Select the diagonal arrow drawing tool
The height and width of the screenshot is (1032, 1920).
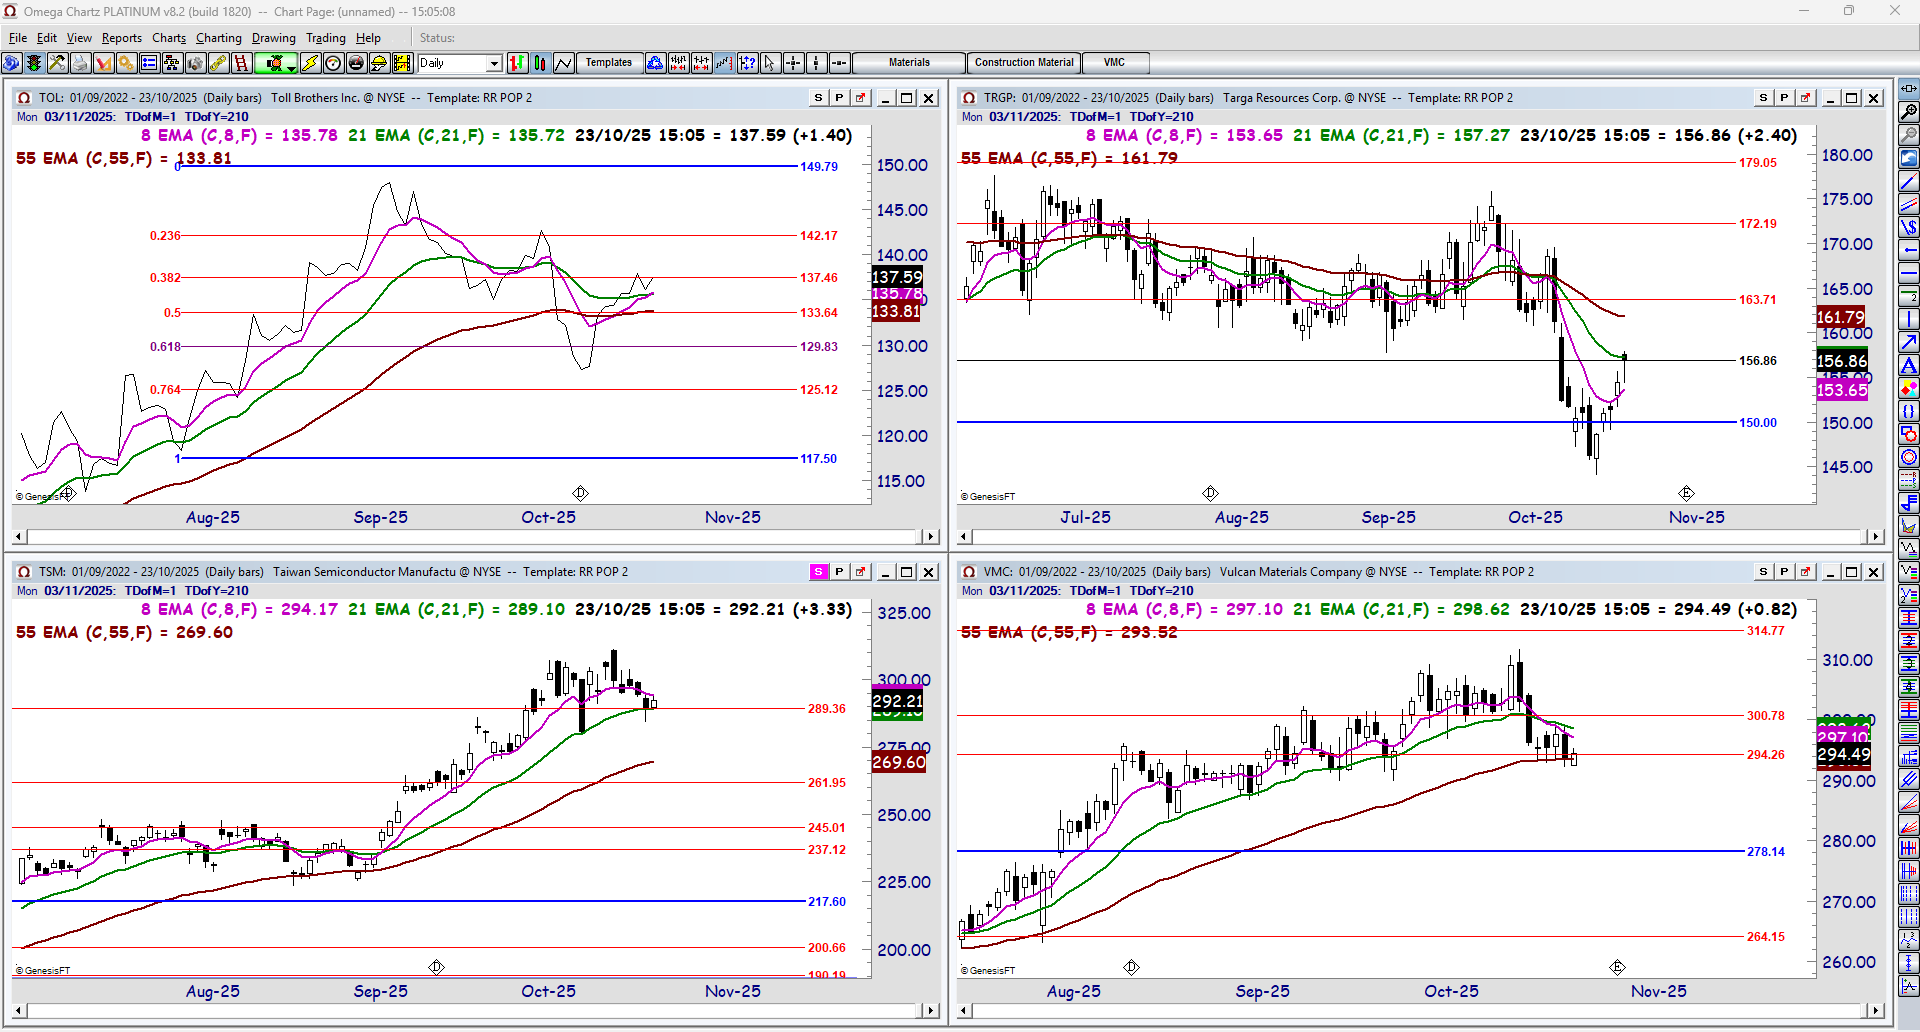click(1909, 342)
